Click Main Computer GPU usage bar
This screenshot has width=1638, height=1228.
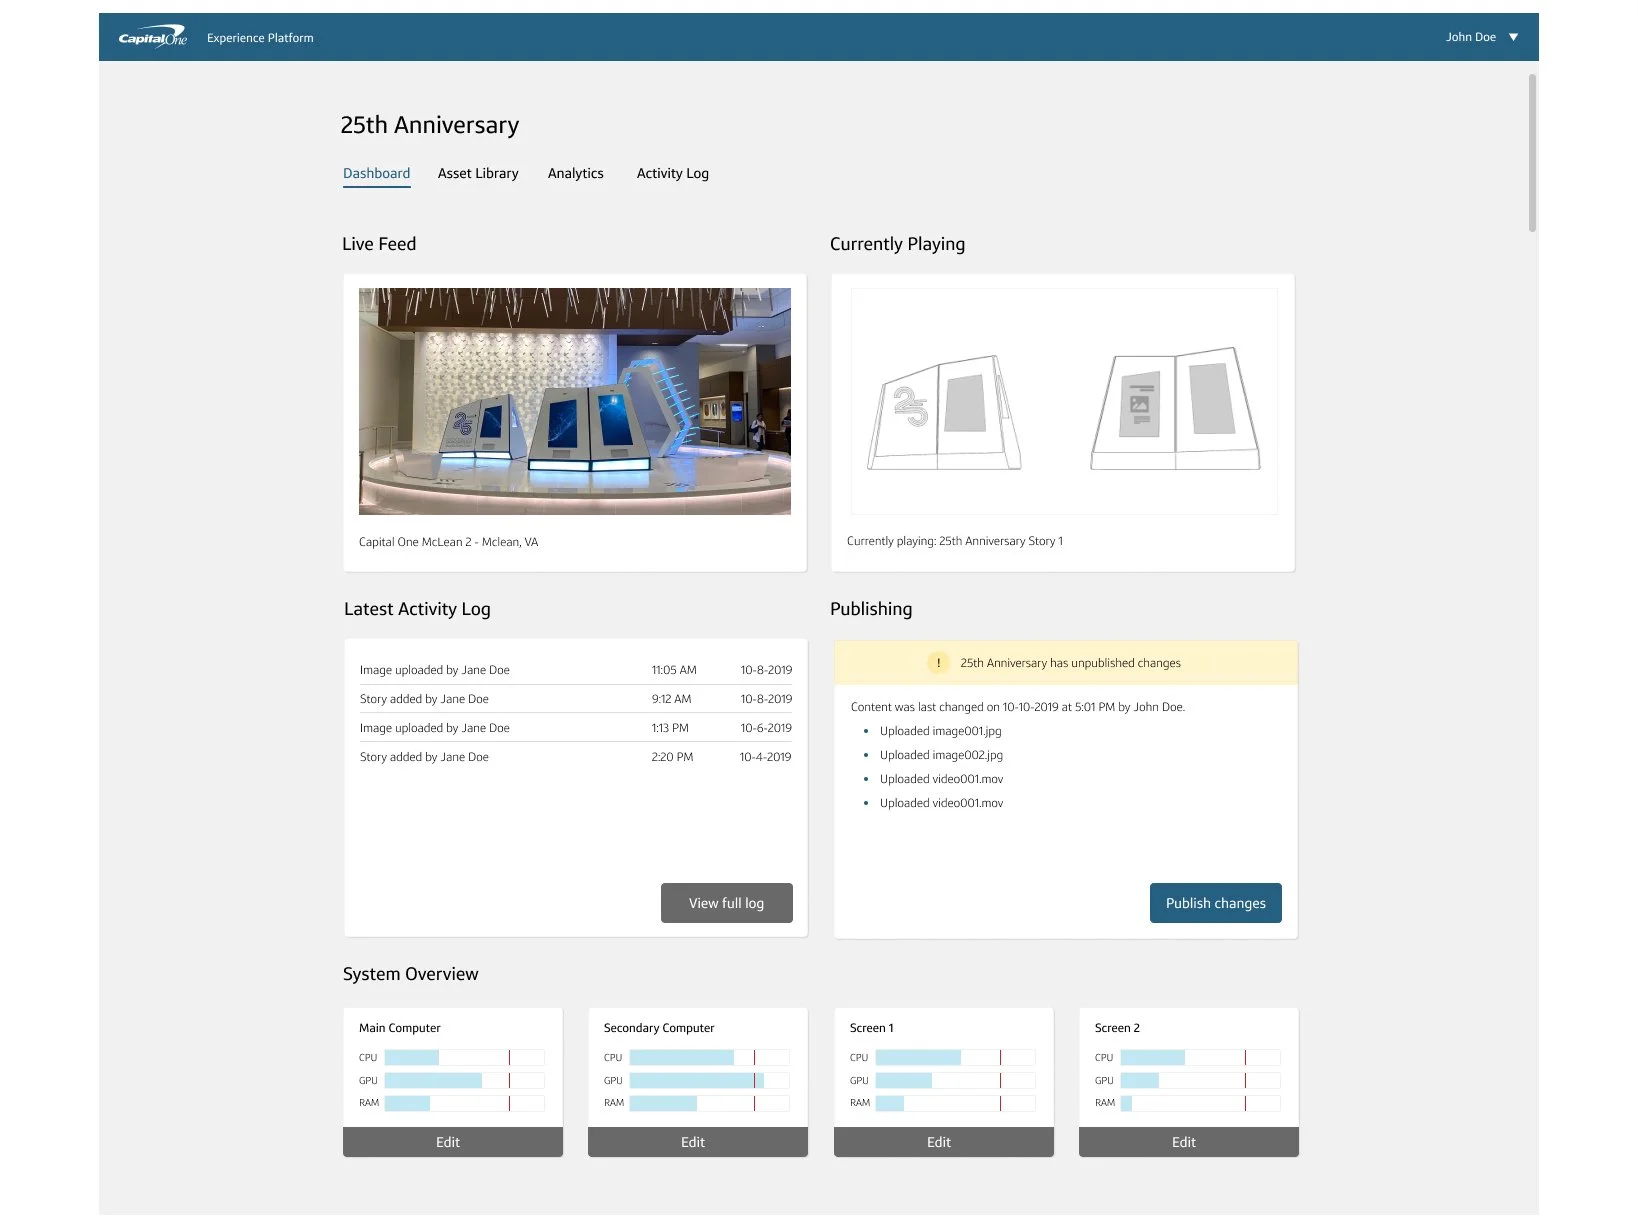[464, 1080]
